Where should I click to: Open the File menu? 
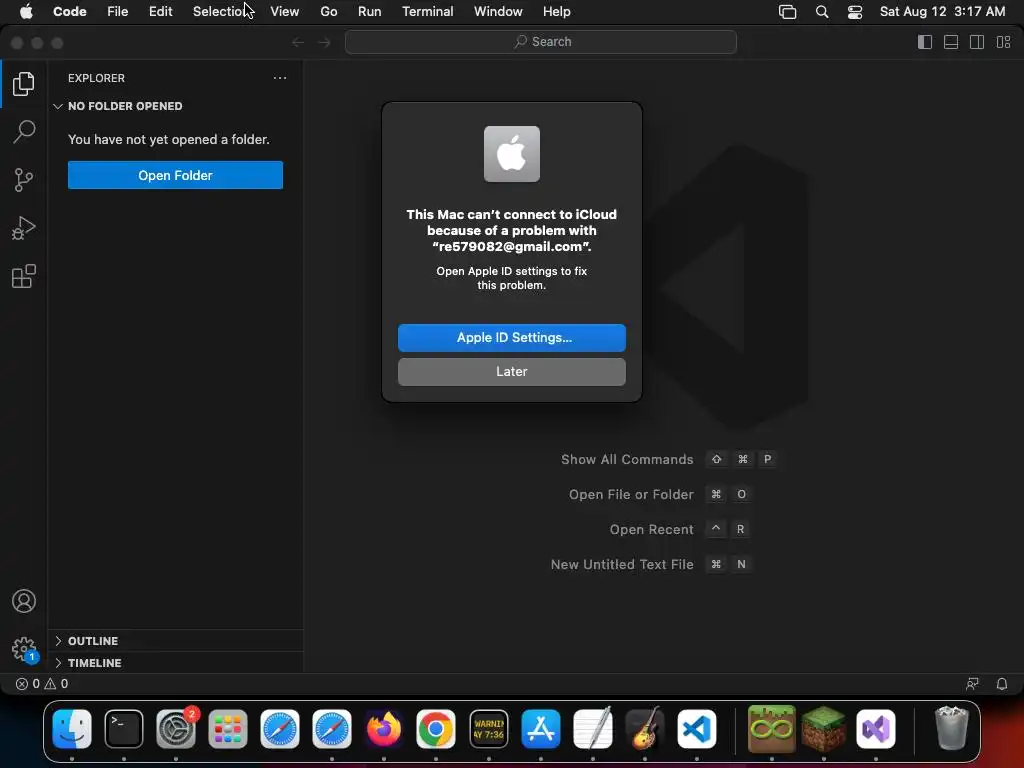(x=118, y=12)
